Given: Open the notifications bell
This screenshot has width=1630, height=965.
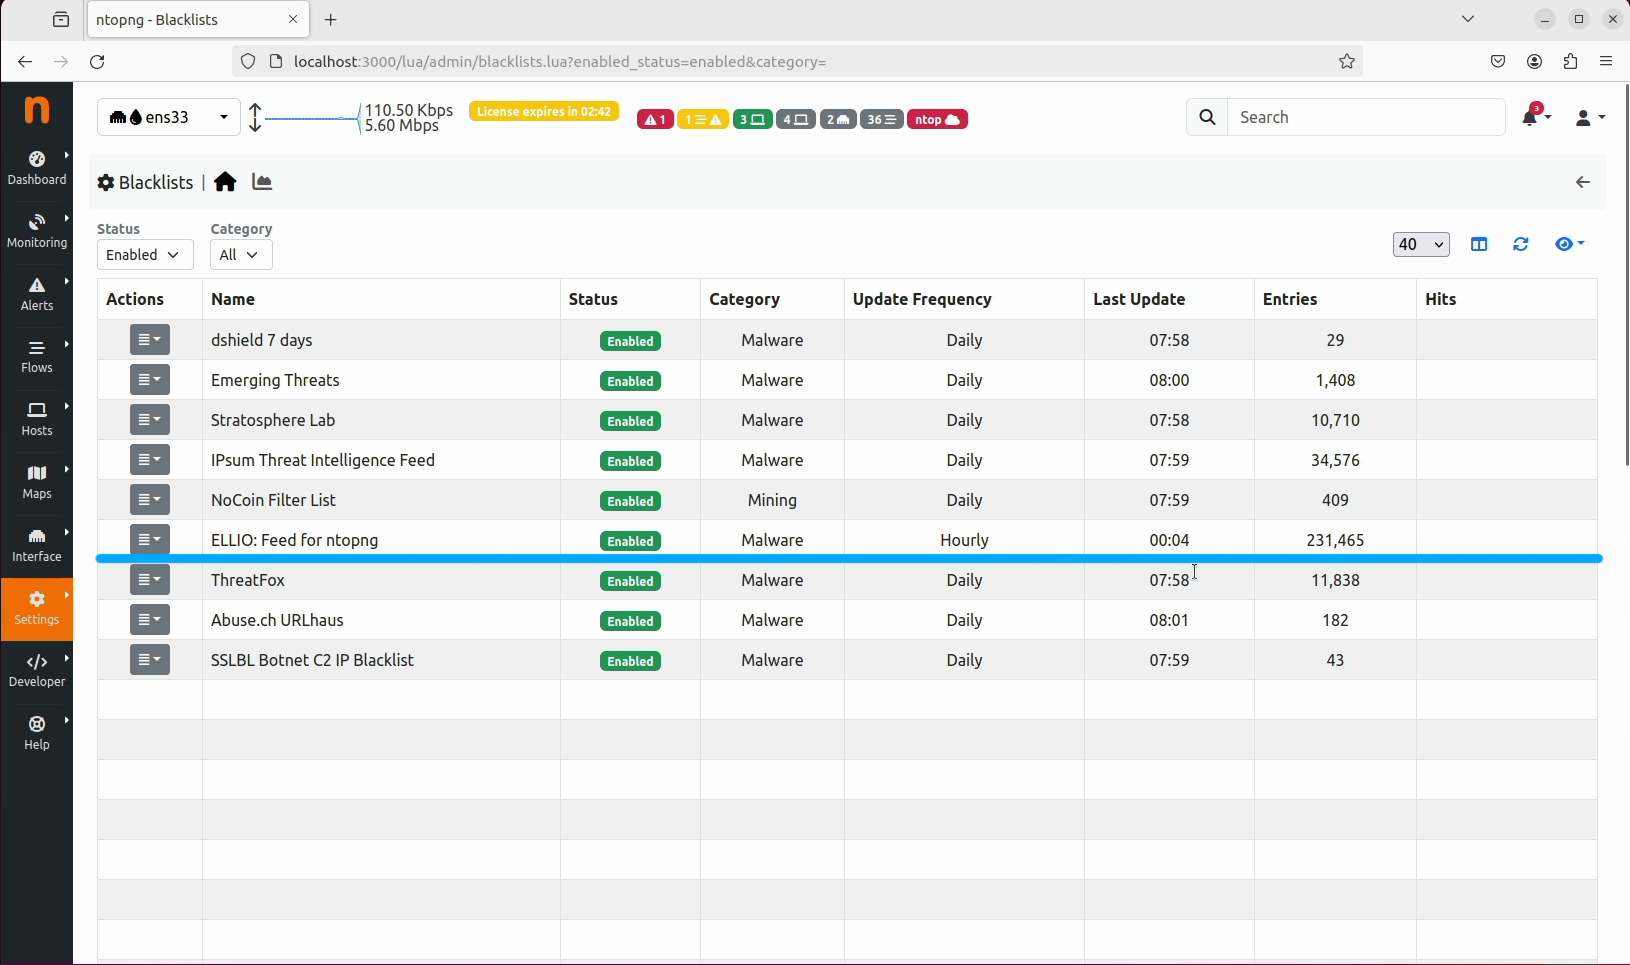Looking at the screenshot, I should tap(1532, 117).
